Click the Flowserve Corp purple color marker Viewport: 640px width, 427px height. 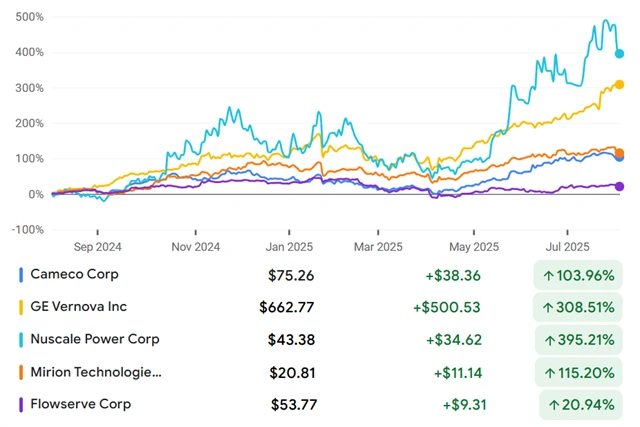(22, 404)
